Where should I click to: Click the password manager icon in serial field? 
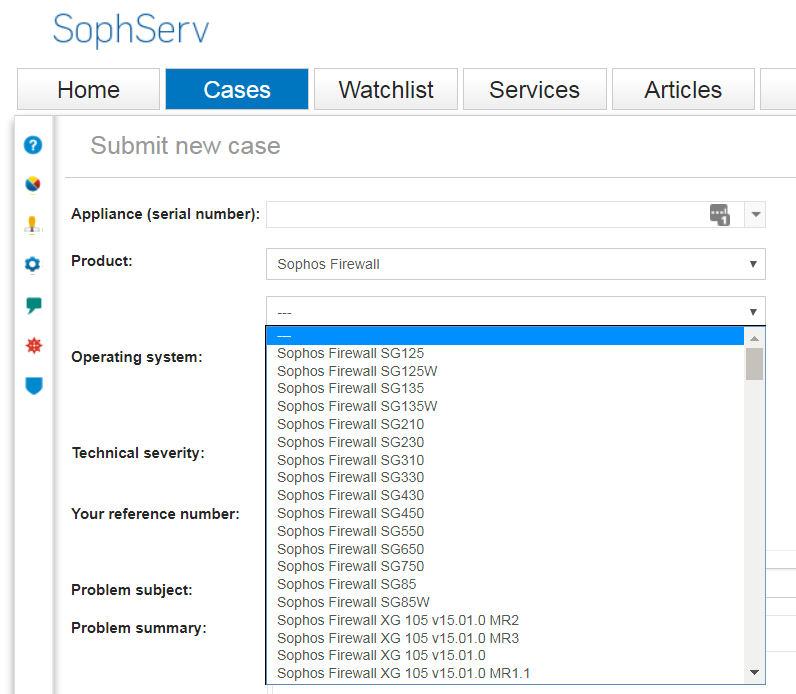720,214
